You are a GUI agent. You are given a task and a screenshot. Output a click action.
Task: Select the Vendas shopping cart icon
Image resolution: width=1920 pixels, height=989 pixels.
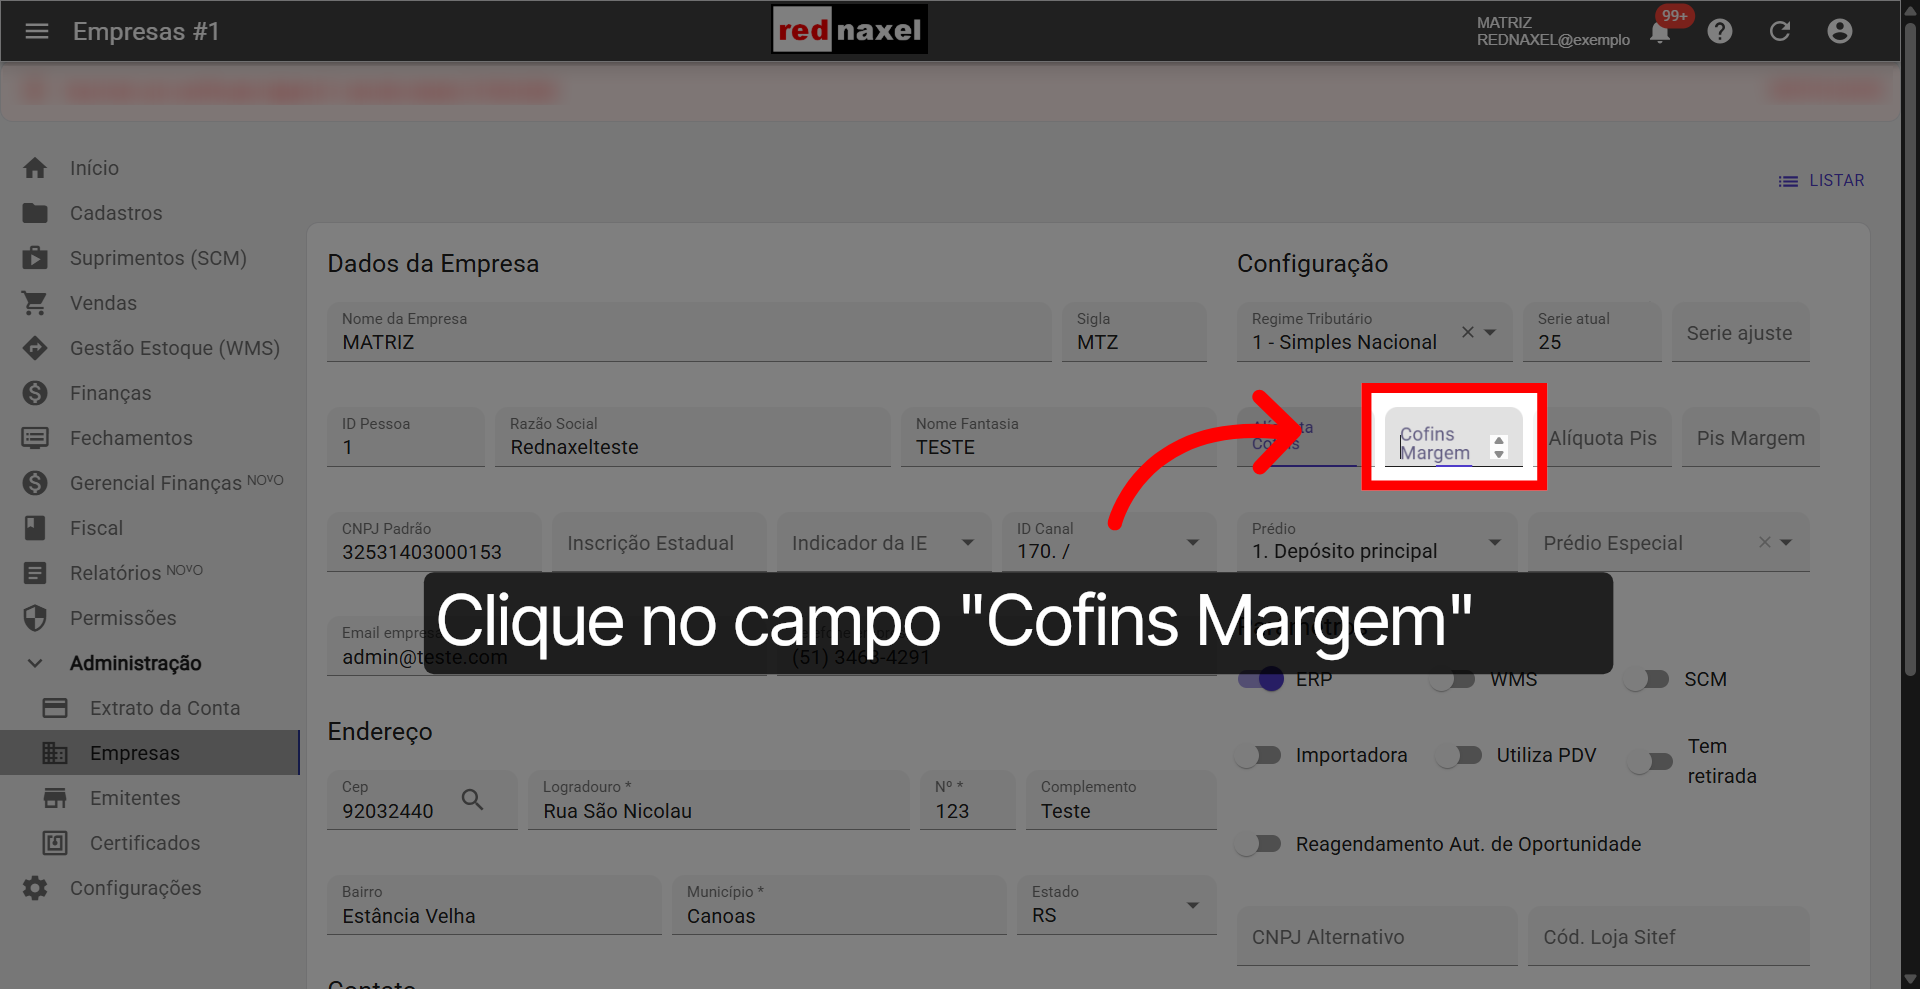click(x=35, y=302)
